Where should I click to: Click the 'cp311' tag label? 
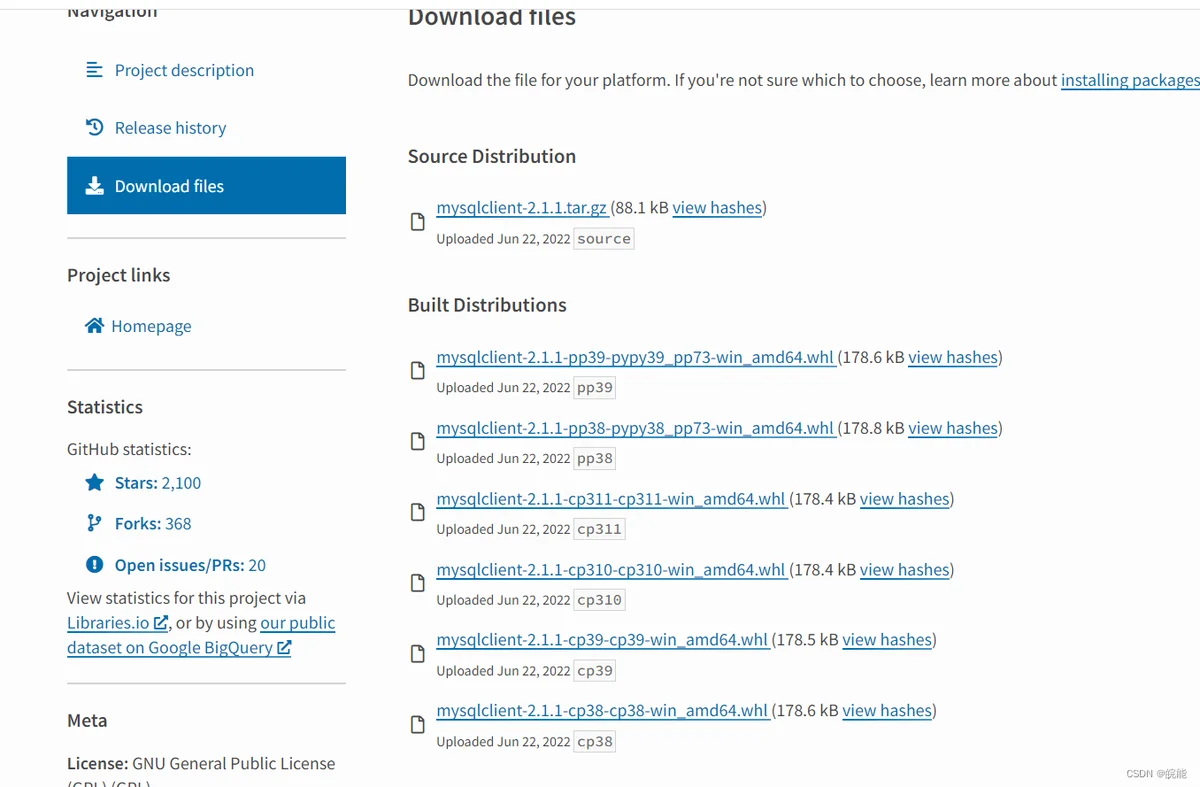(600, 530)
